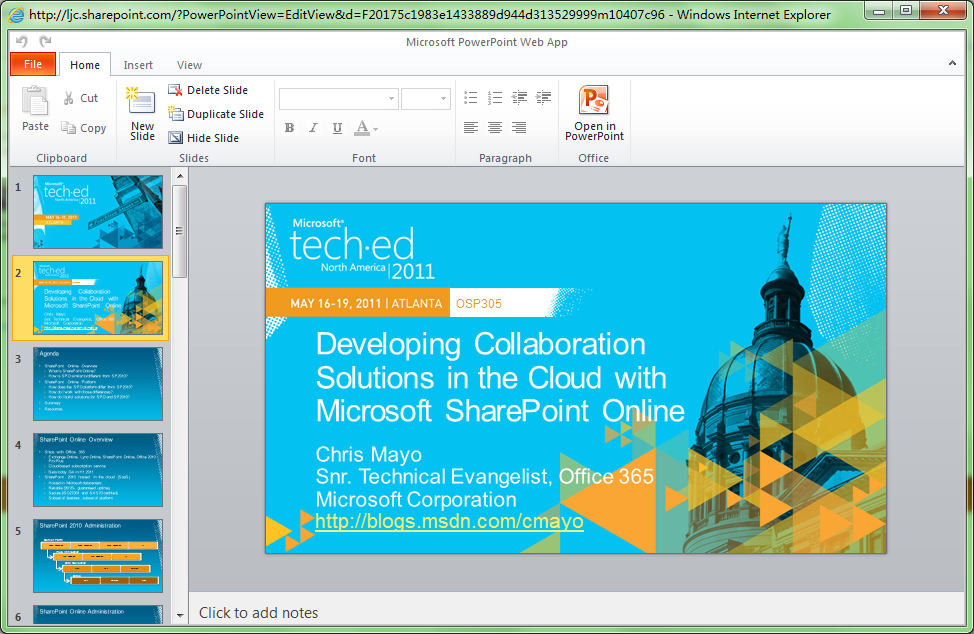The image size is (974, 634).
Task: Select slide 6 SharePoint Online Administration thumbnail
Action: 98,614
